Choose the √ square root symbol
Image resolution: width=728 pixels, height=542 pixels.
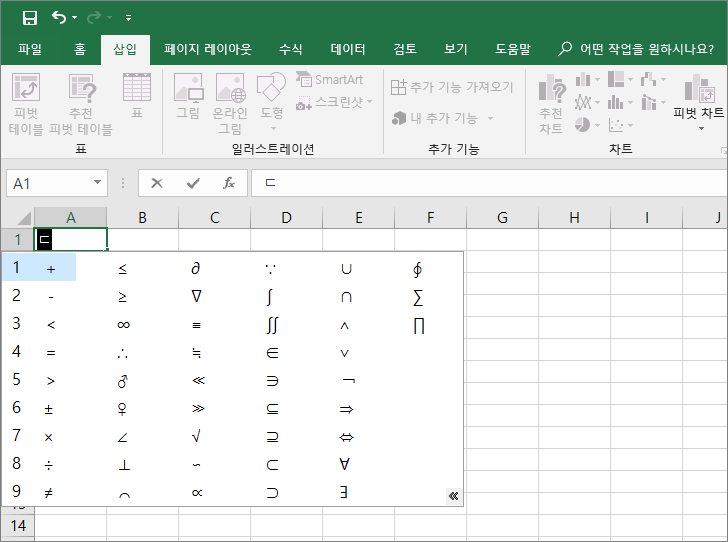(x=196, y=436)
